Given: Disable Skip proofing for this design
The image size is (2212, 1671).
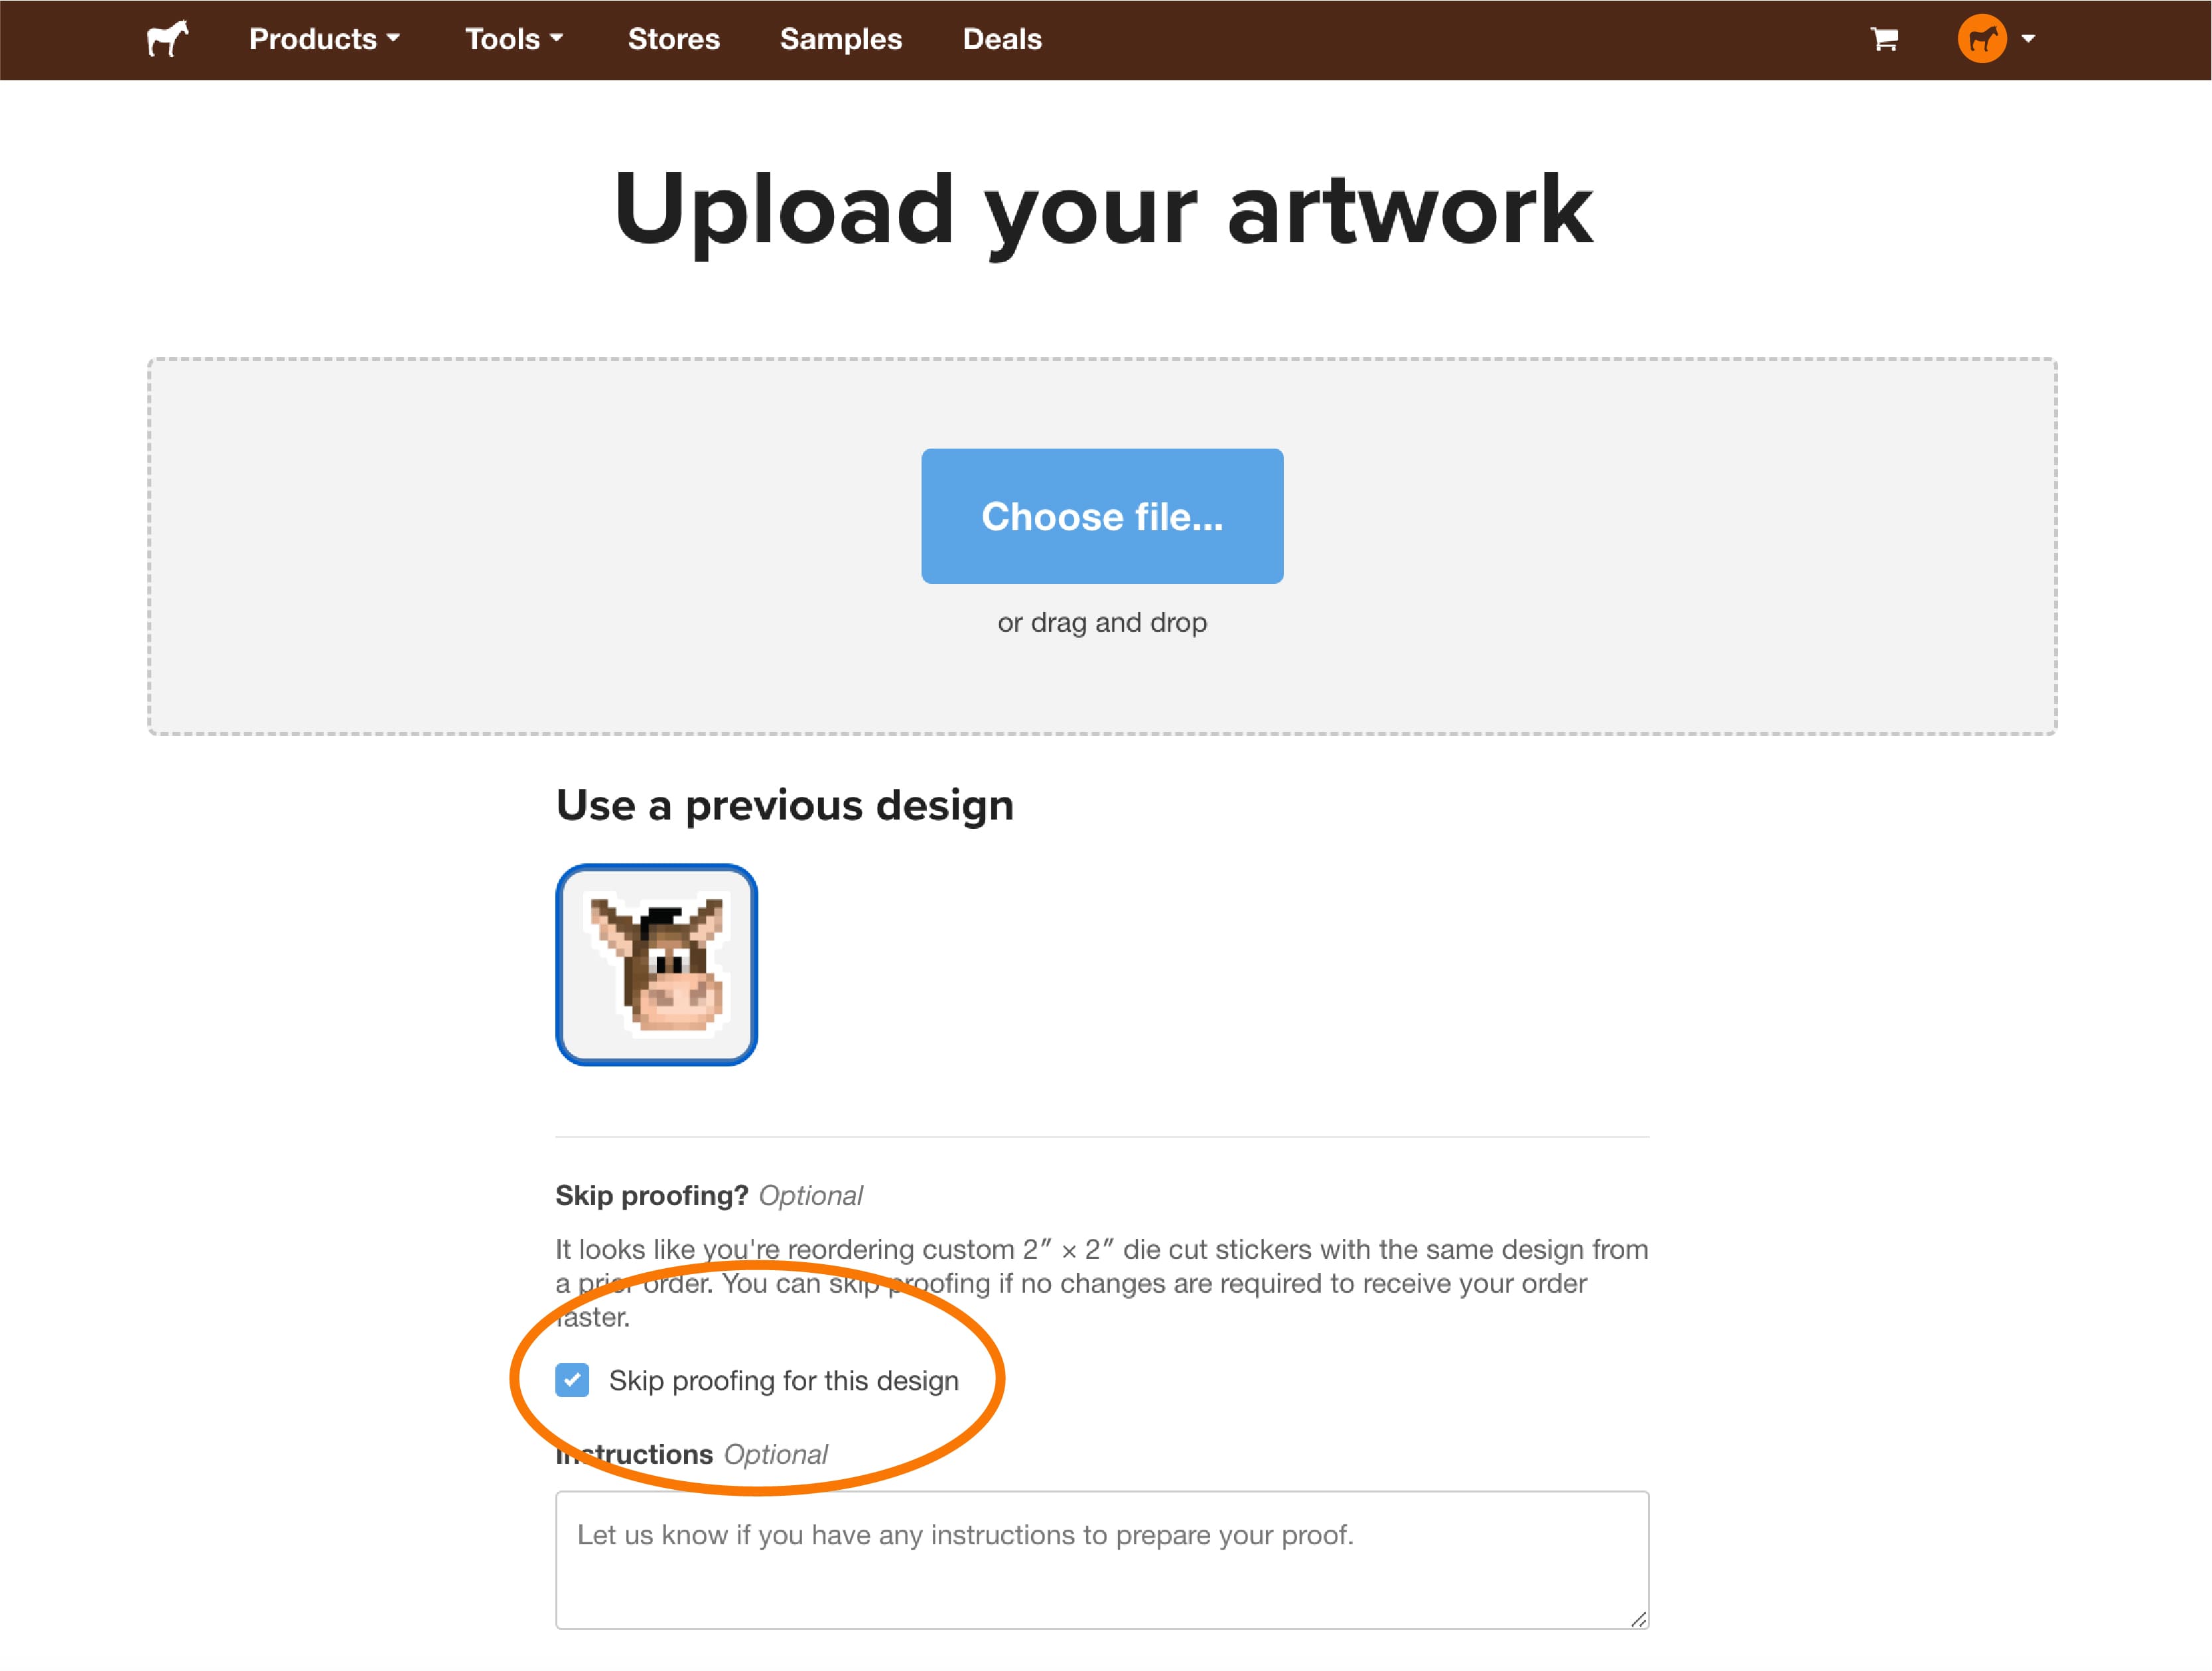Looking at the screenshot, I should [572, 1380].
